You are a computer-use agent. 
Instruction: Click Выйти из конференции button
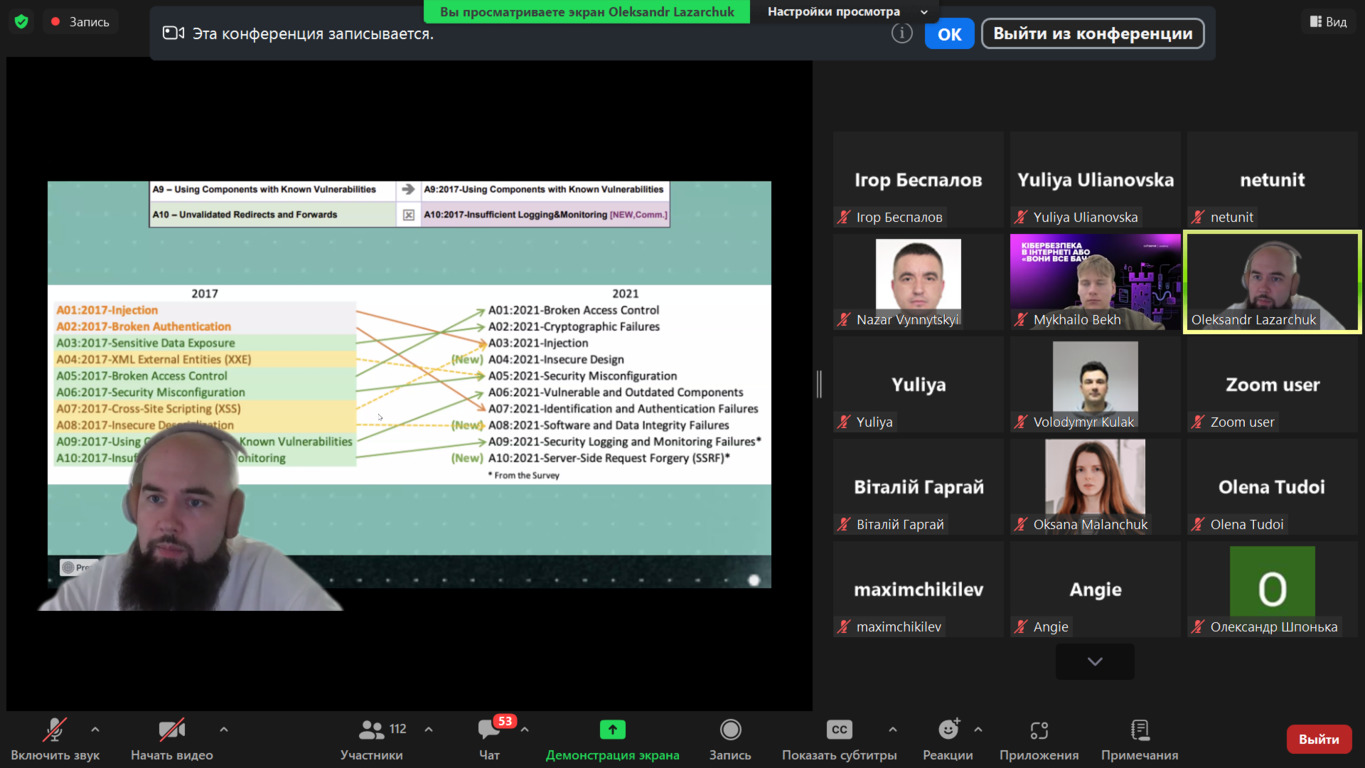pyautogui.click(x=1092, y=33)
